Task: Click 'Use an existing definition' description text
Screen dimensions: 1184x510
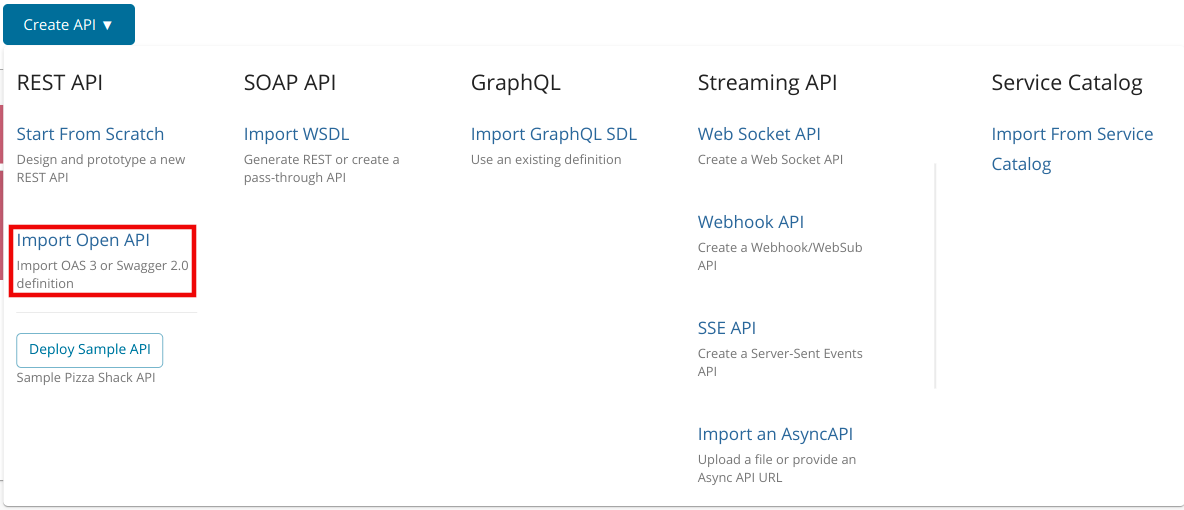Action: [546, 160]
